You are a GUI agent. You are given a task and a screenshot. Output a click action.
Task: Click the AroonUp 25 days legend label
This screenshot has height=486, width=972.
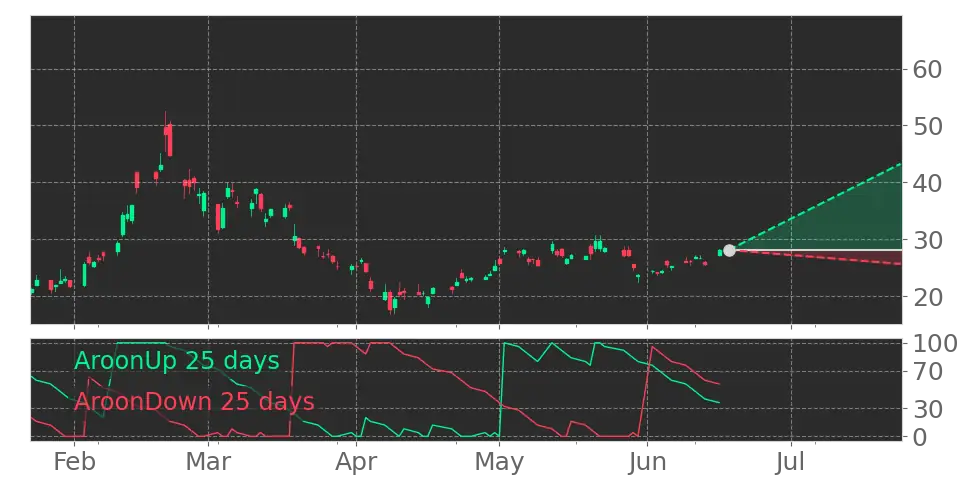tap(177, 360)
